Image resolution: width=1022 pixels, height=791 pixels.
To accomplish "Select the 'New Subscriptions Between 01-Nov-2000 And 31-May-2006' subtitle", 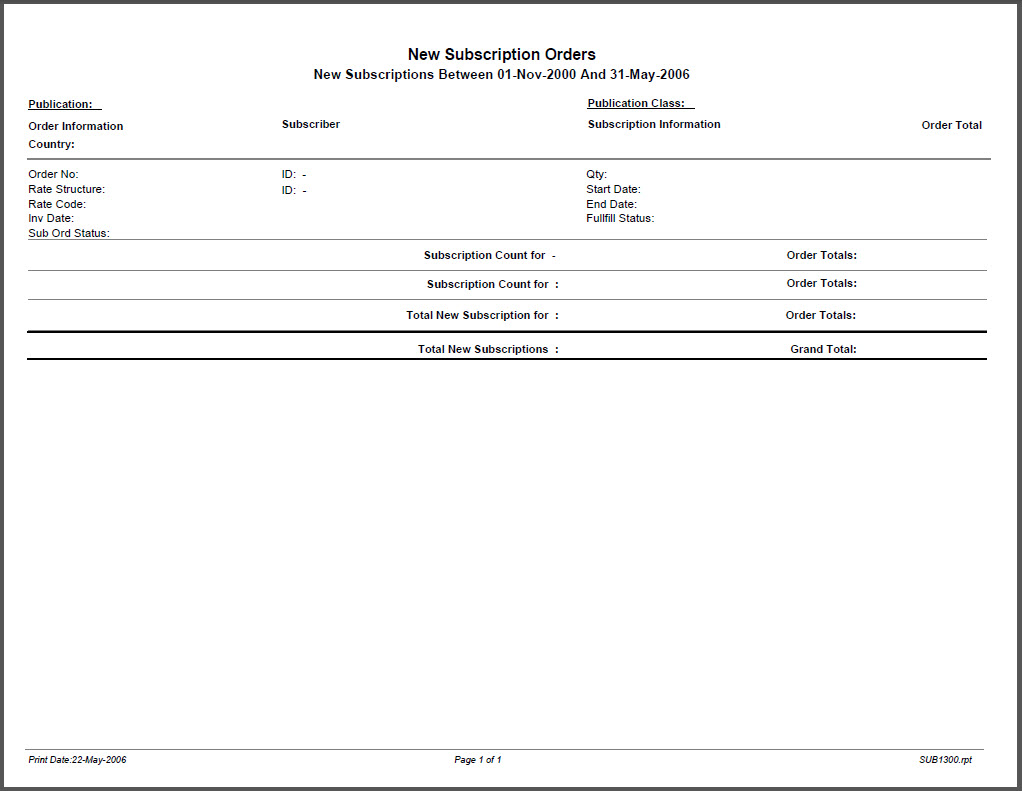I will click(x=501, y=74).
